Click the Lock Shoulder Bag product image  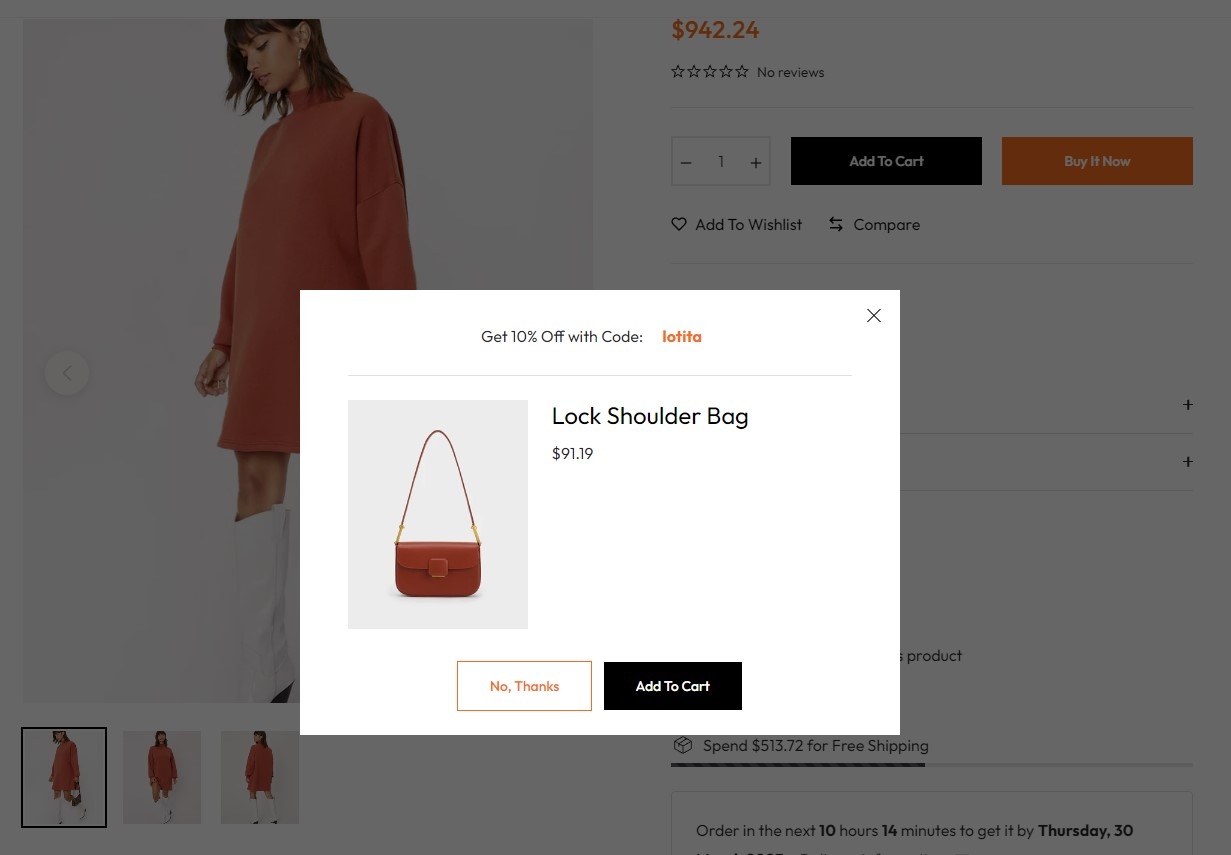pyautogui.click(x=438, y=514)
